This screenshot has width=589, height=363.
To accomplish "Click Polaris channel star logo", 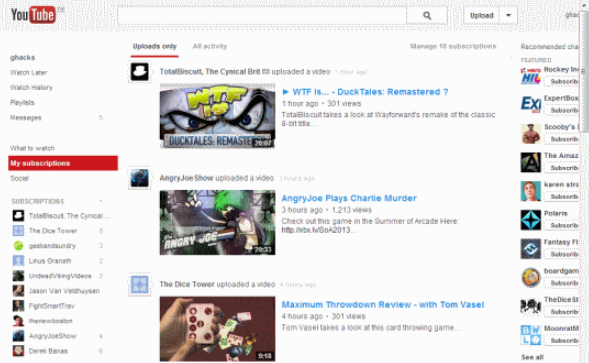I will point(530,220).
